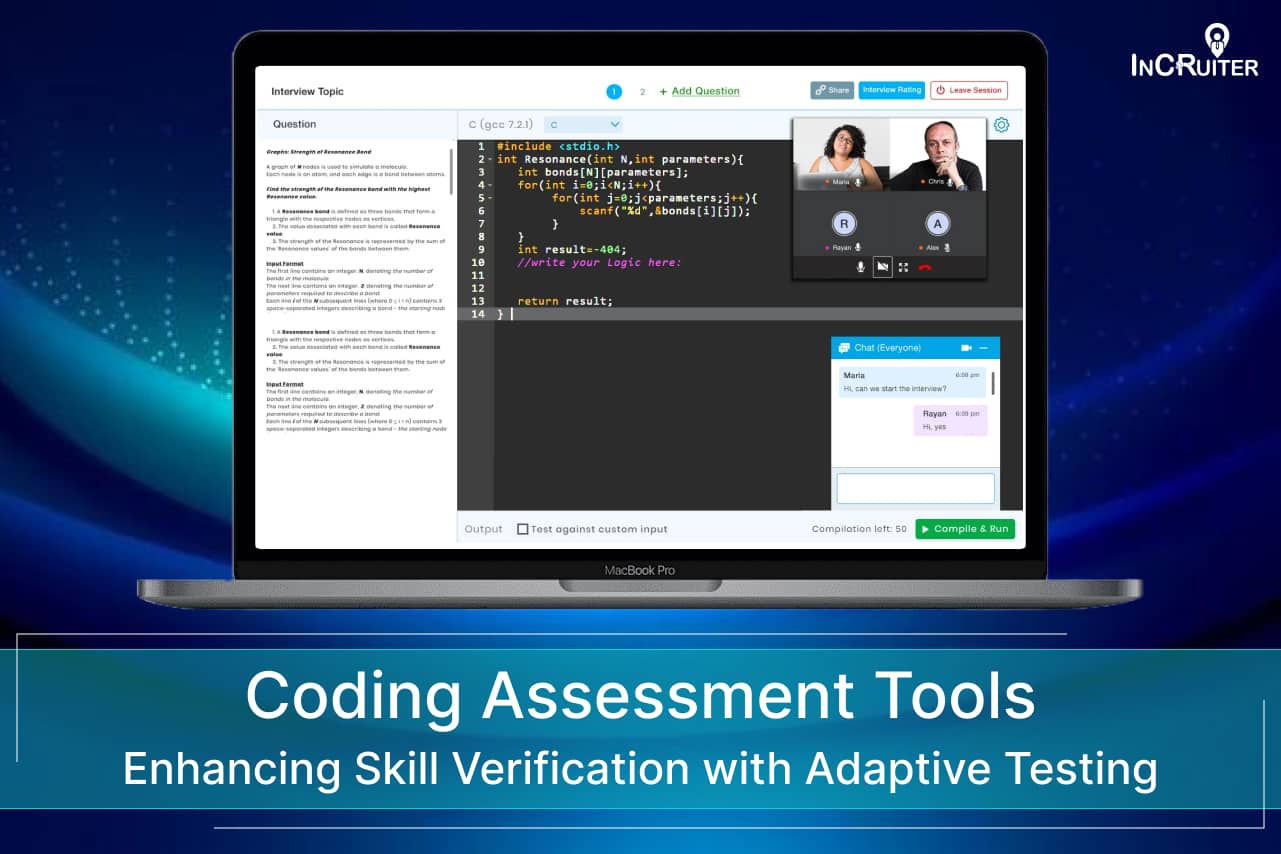Click the microphone icon next to Maria

coord(858,183)
